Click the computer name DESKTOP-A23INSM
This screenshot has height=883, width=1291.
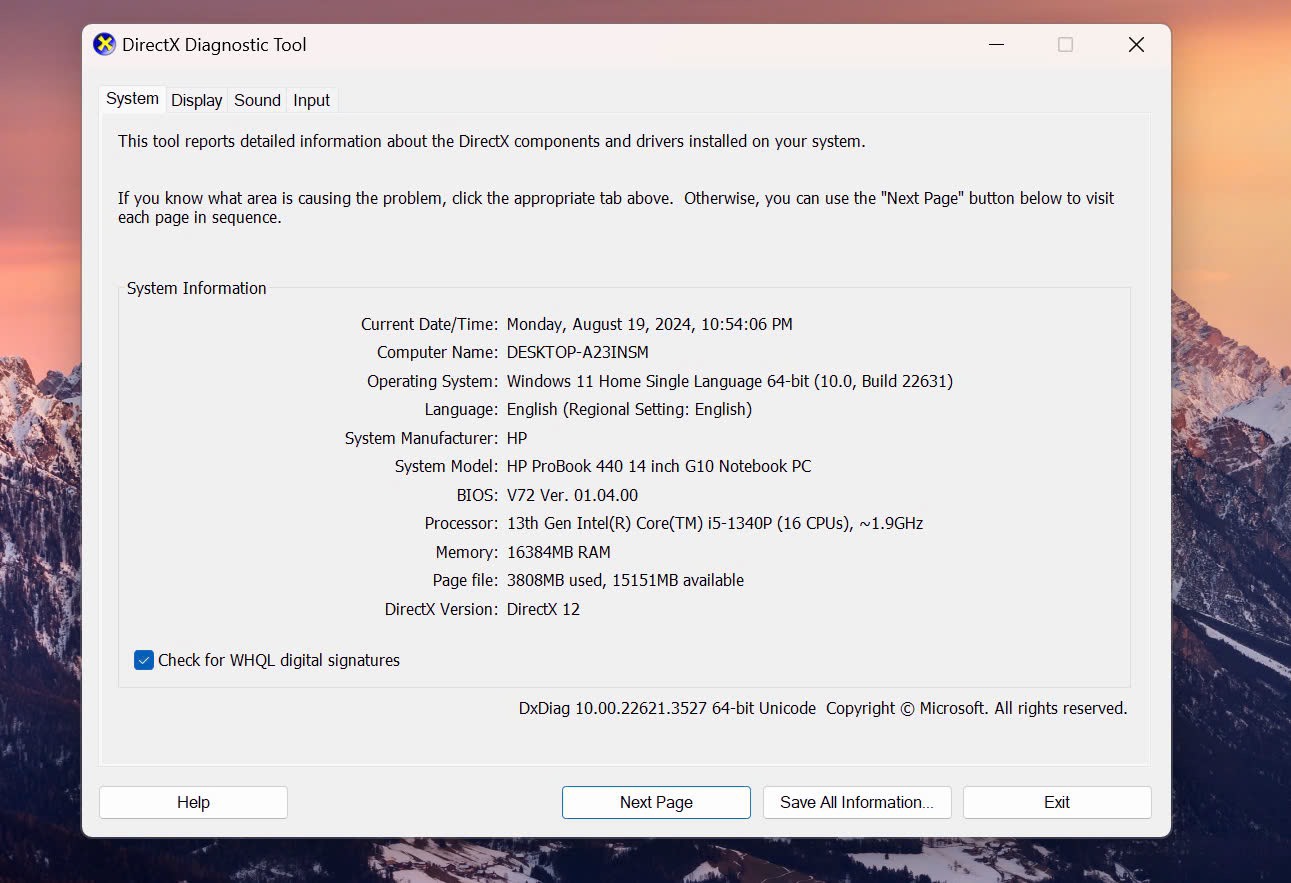(x=577, y=352)
